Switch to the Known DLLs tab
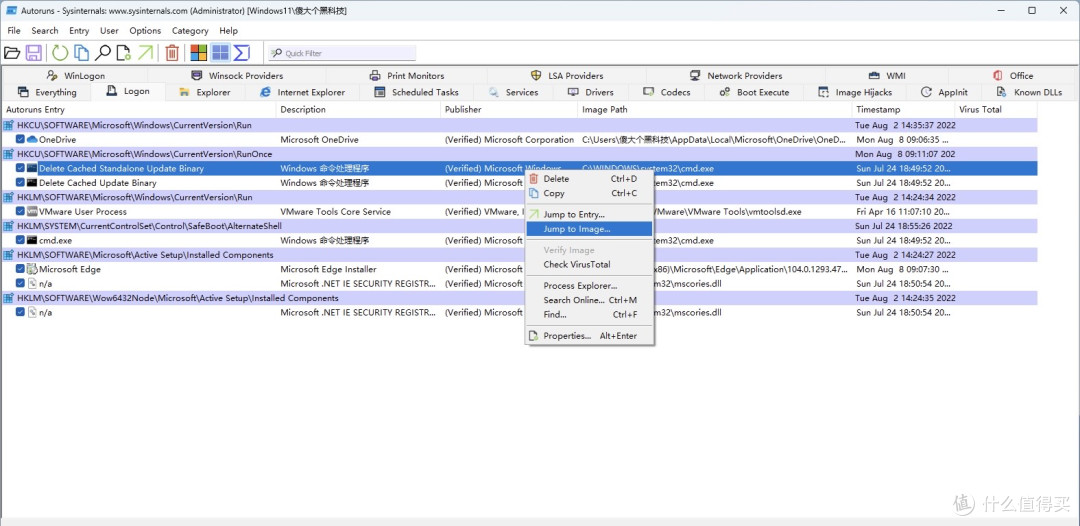 (1029, 92)
